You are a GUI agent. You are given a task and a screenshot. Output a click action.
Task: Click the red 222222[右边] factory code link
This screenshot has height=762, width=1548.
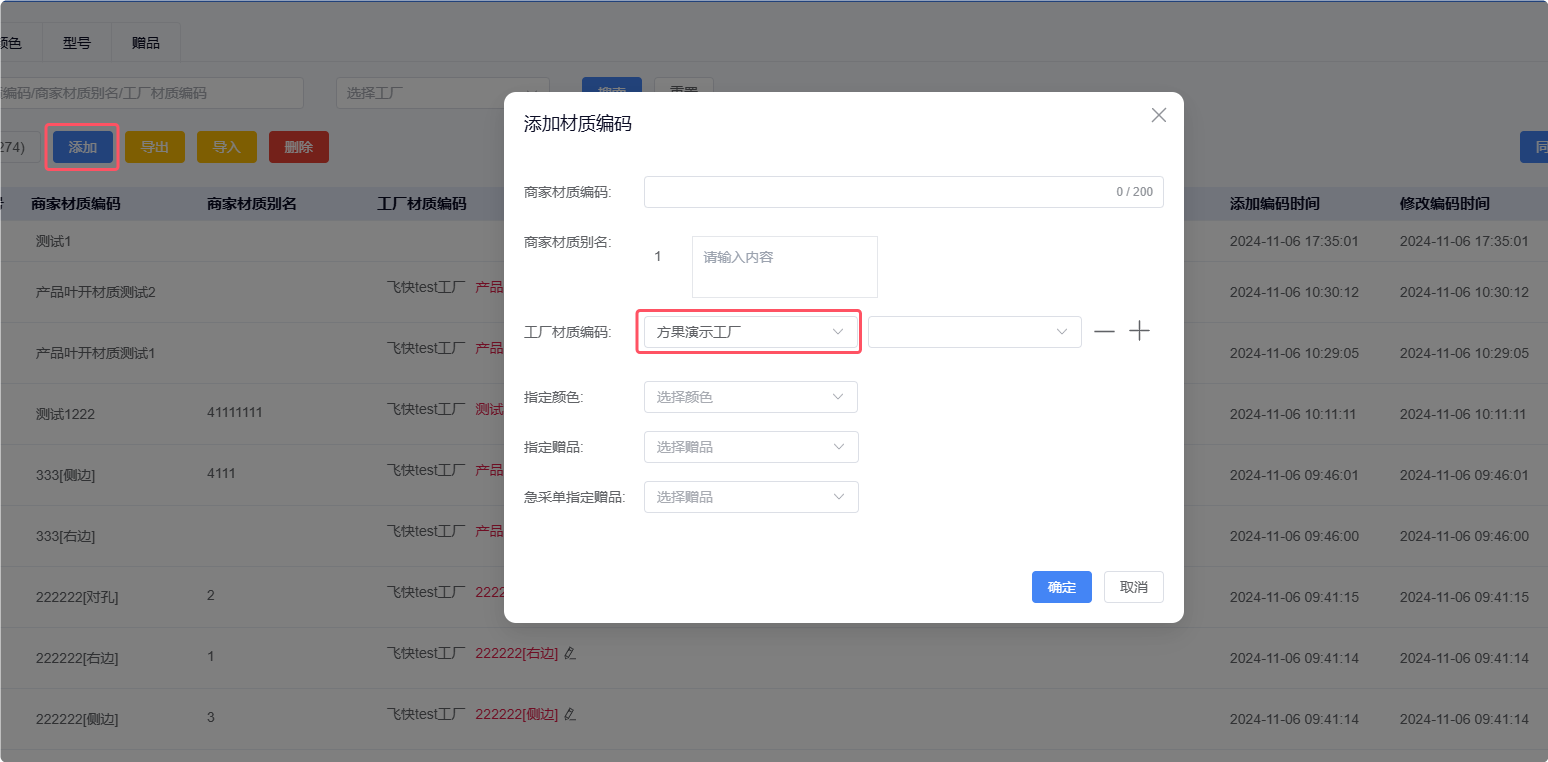click(516, 654)
